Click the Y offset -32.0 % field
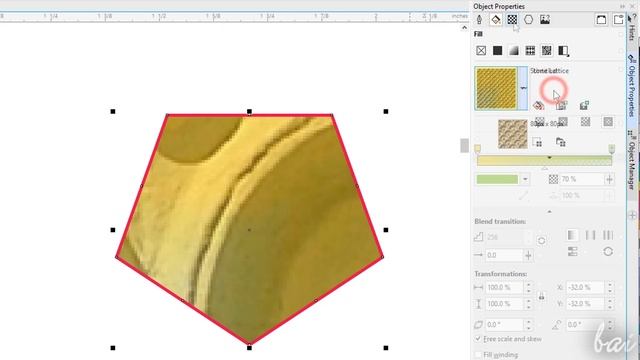Screen dimensions: 640x360 click(x=586, y=304)
